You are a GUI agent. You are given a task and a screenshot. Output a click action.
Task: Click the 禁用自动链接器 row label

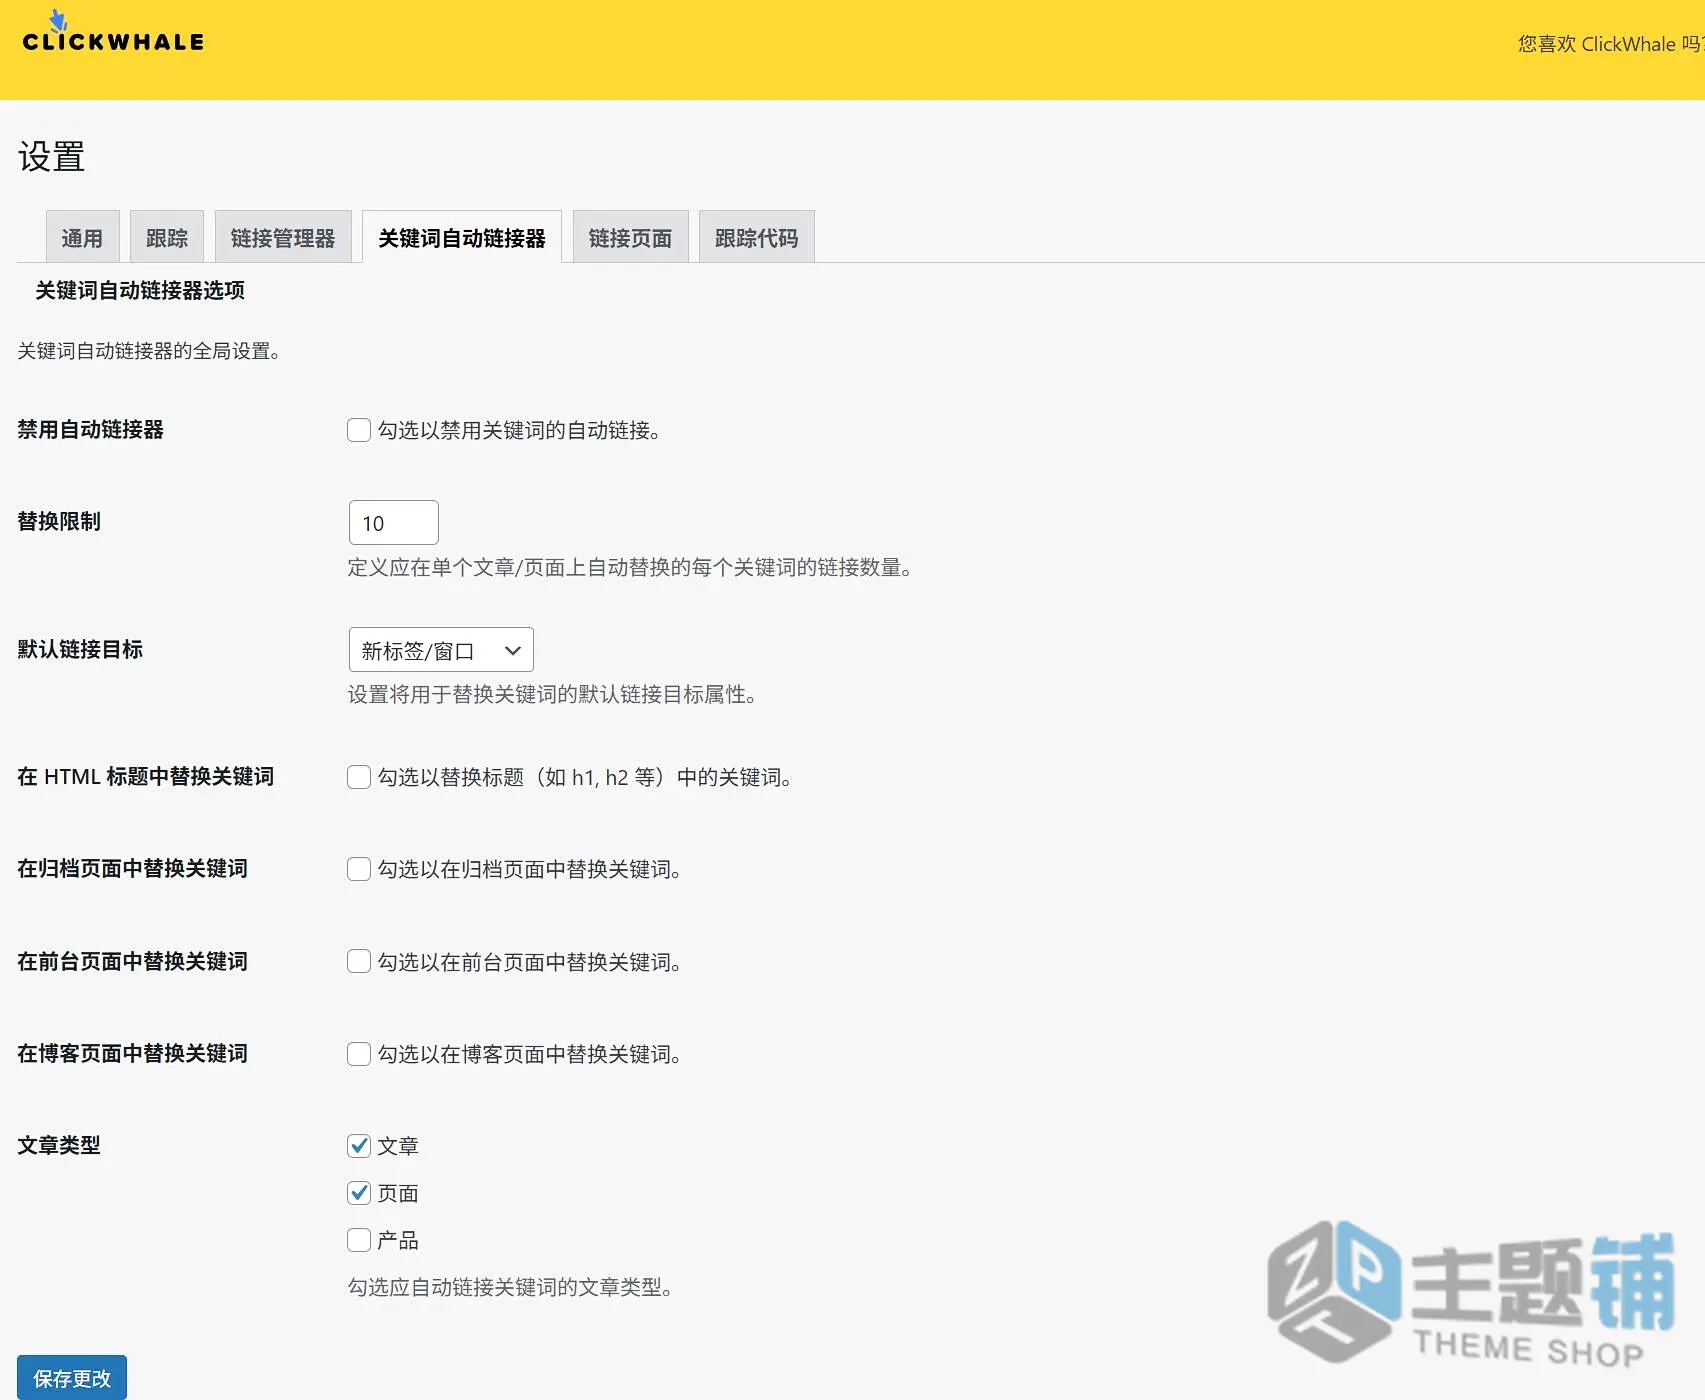click(x=90, y=429)
